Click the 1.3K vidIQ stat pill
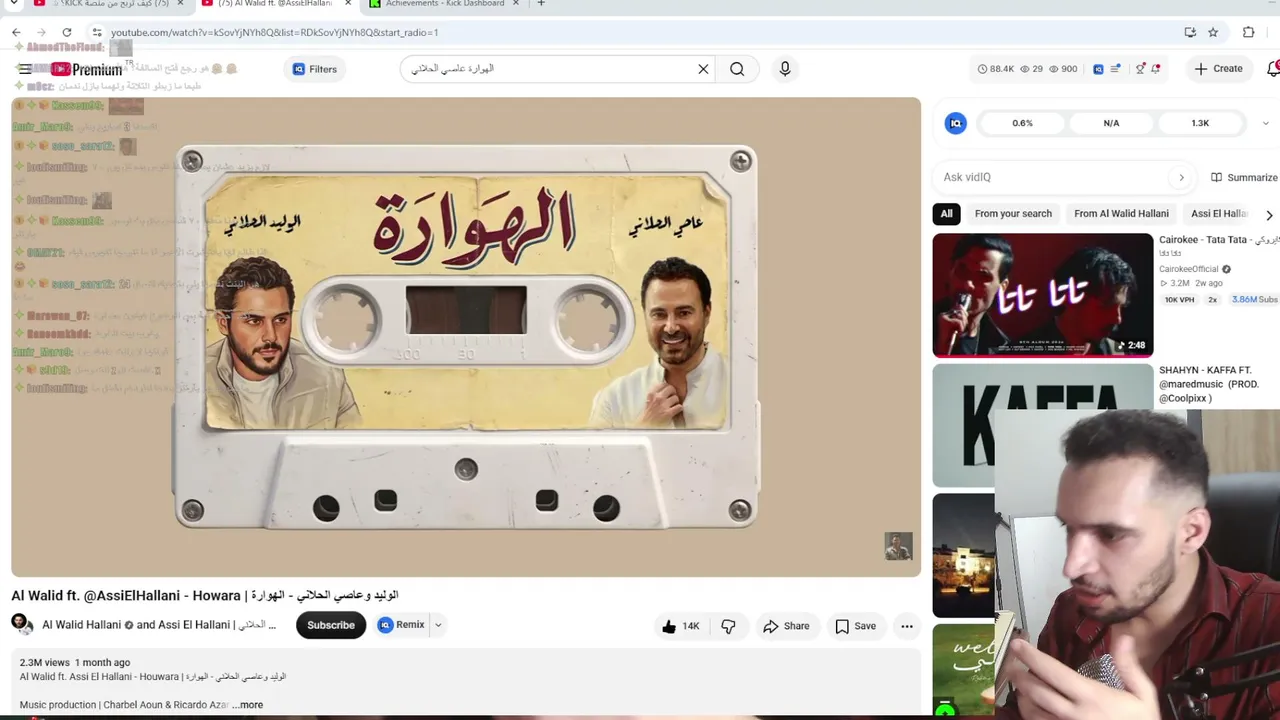Screen dimensions: 1280x720 pos(1200,123)
